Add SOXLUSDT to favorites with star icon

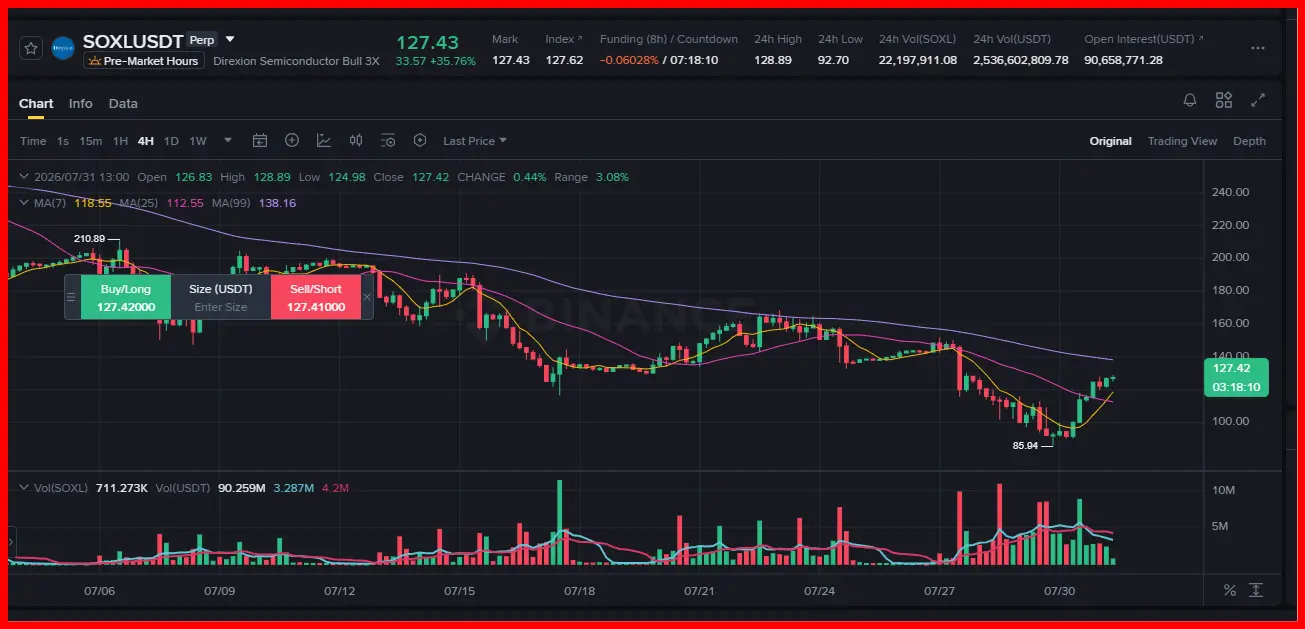[31, 48]
